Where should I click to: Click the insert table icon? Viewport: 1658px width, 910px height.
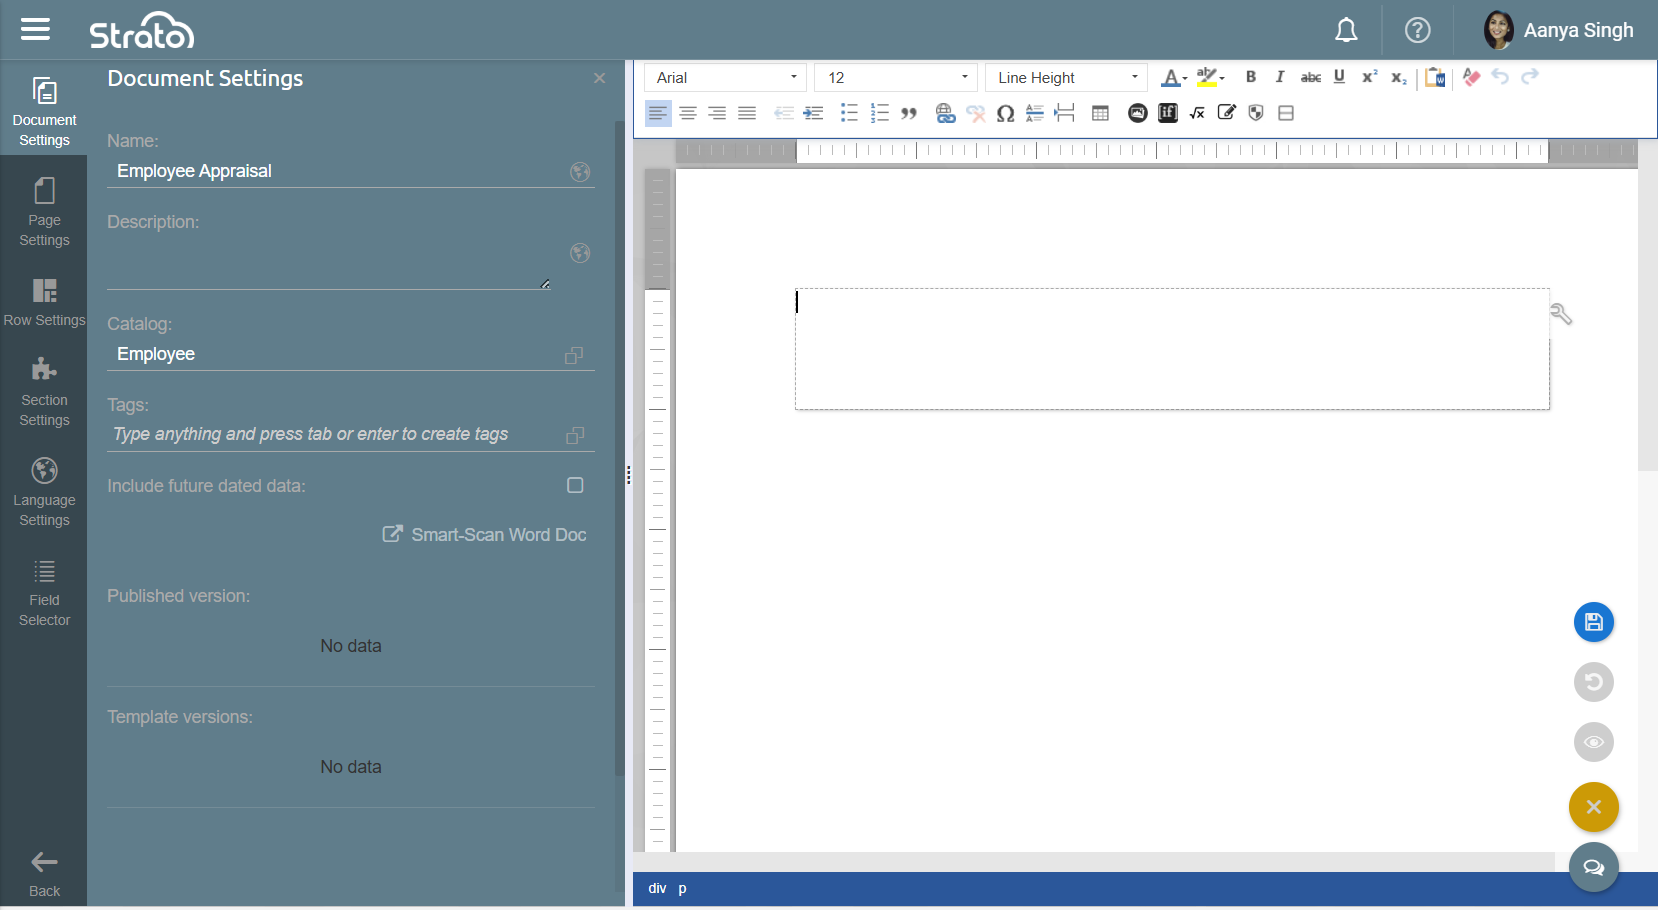pos(1100,113)
